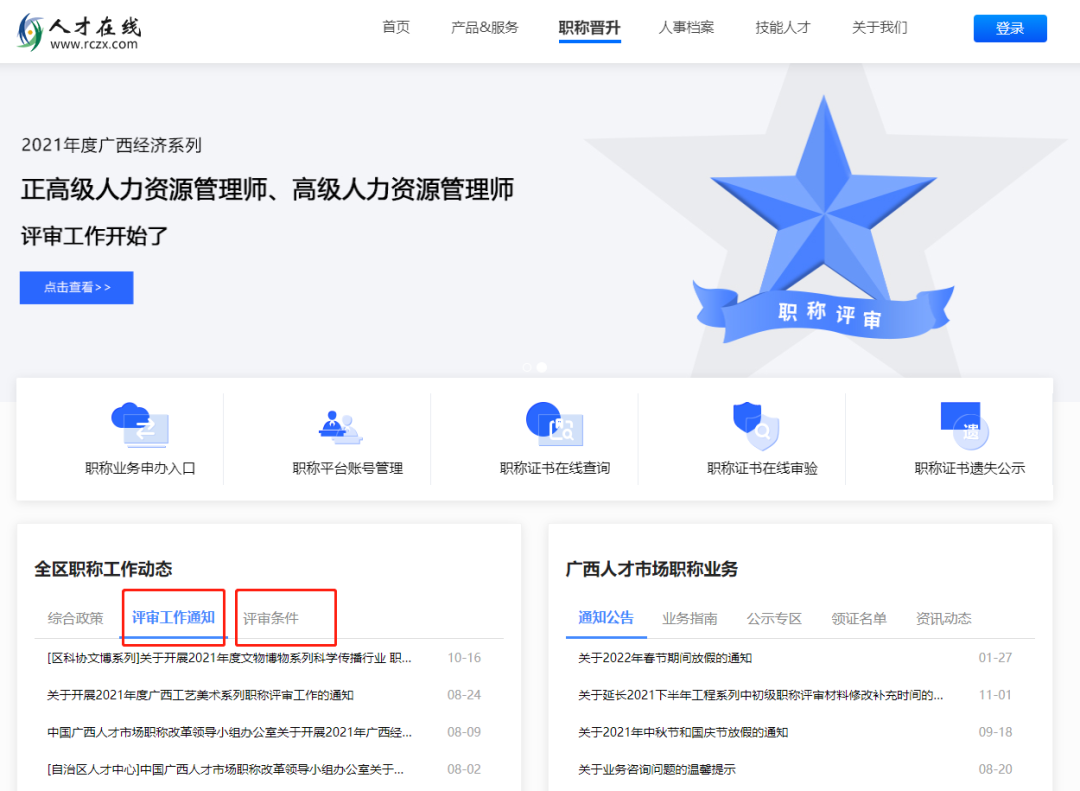This screenshot has width=1080, height=791.
Task: Click the 正高级人力资源管理师 banner headline
Action: click(x=267, y=189)
